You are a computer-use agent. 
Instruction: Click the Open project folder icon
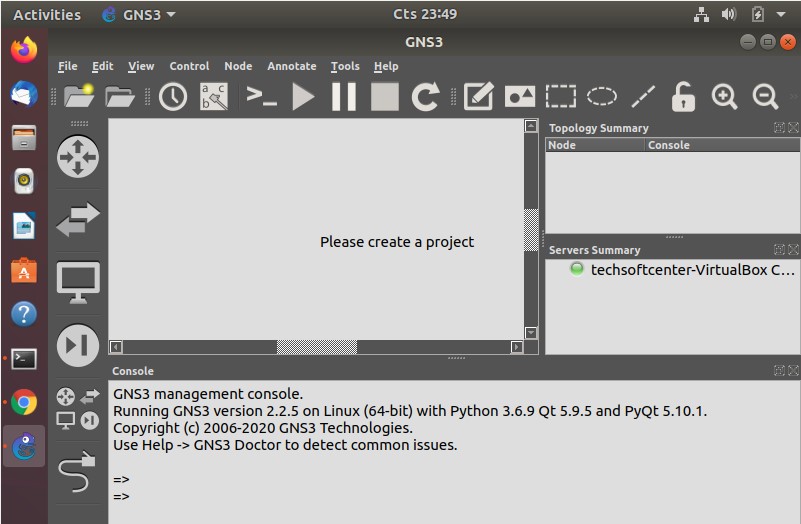point(120,96)
